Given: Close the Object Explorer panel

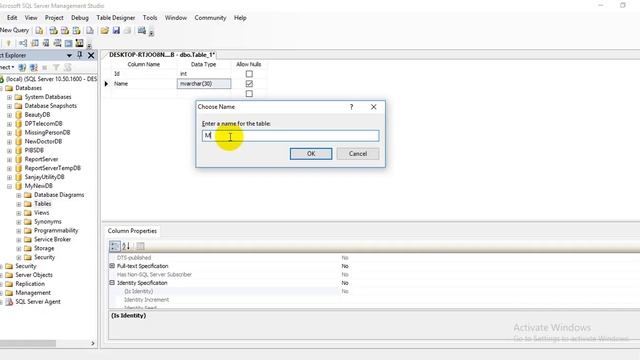Looking at the screenshot, I should pos(91,55).
